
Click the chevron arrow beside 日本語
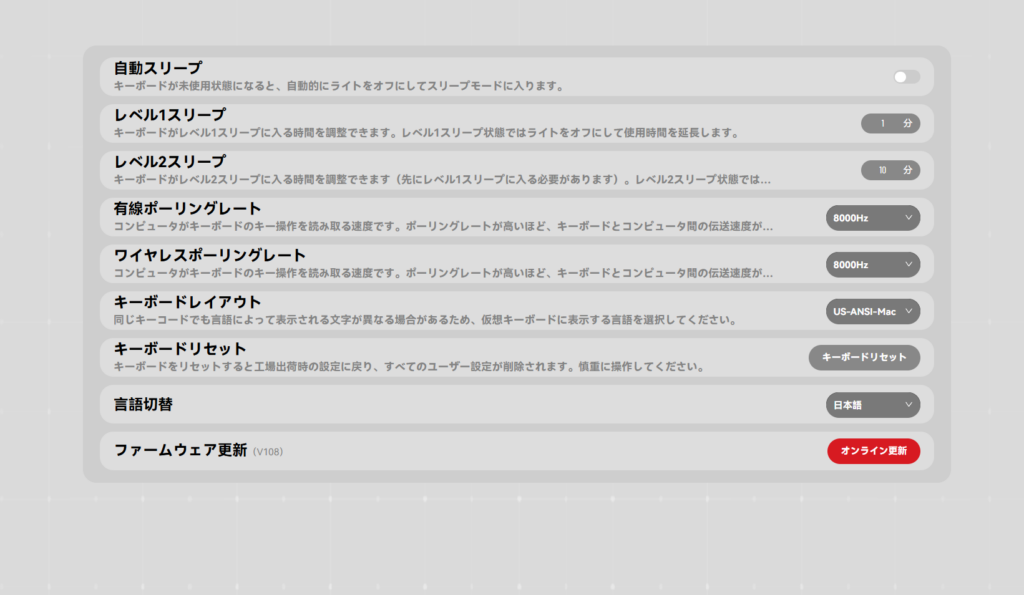908,405
